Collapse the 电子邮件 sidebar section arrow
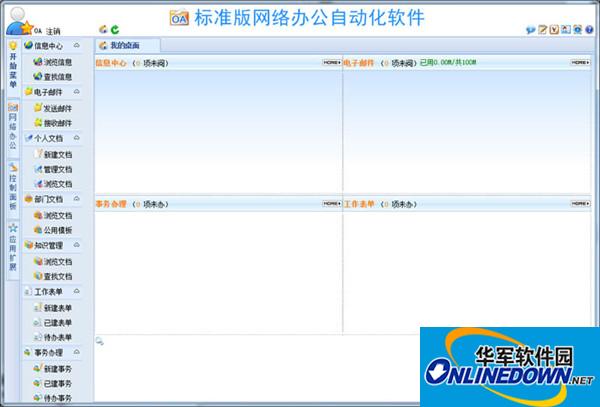Screen dimensions: 600x407 [x=77, y=92]
